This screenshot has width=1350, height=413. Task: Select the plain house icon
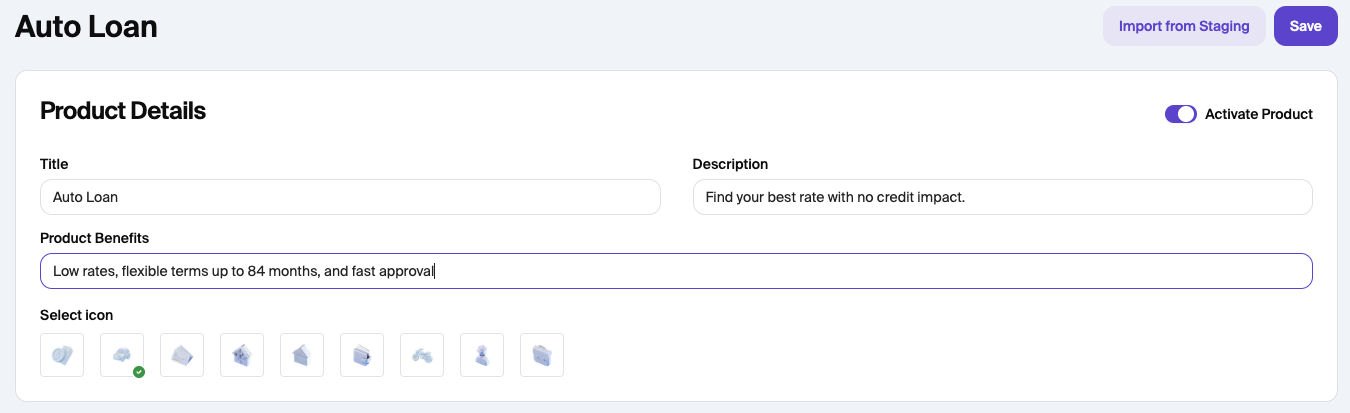[x=302, y=355]
